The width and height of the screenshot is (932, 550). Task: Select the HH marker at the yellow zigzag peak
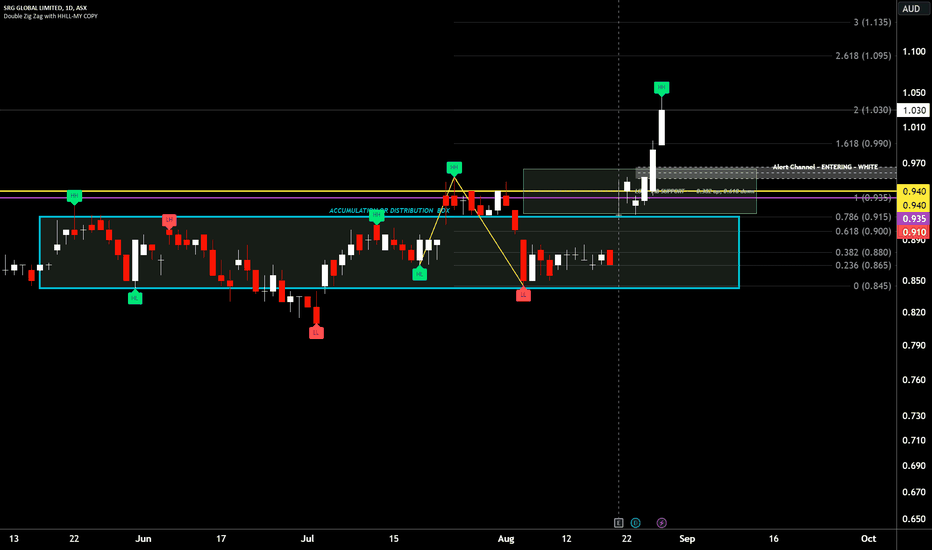click(454, 168)
